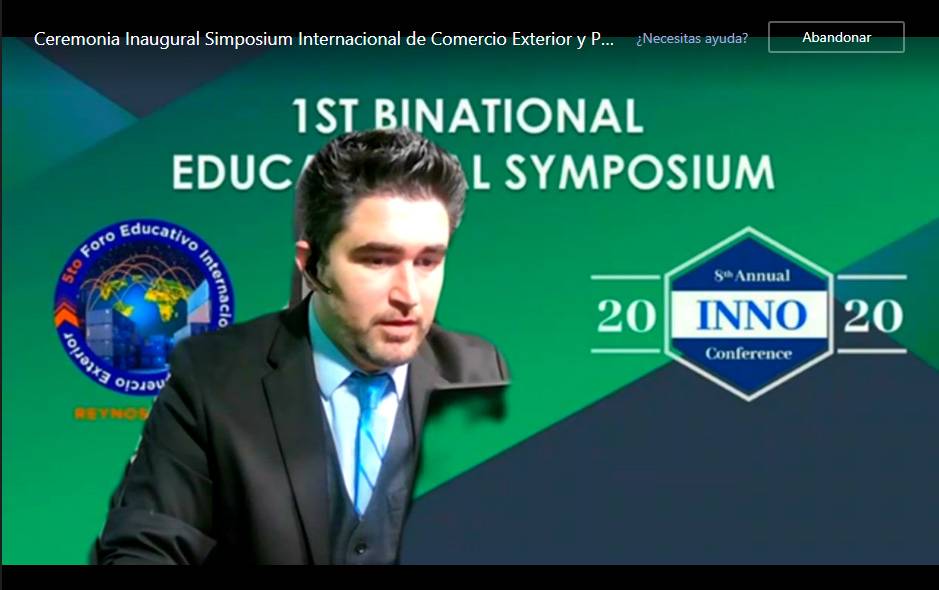Image resolution: width=939 pixels, height=590 pixels.
Task: Click the right "20" beside the INNO logo
Action: point(872,315)
